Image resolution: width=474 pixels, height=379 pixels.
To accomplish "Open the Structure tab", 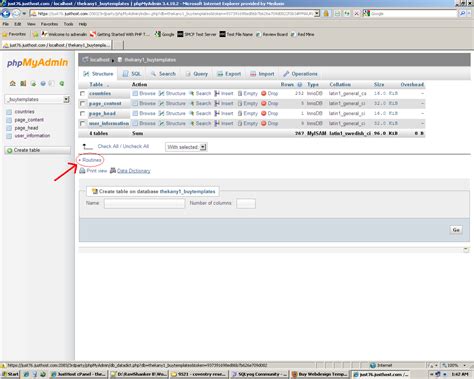I will [x=98, y=74].
